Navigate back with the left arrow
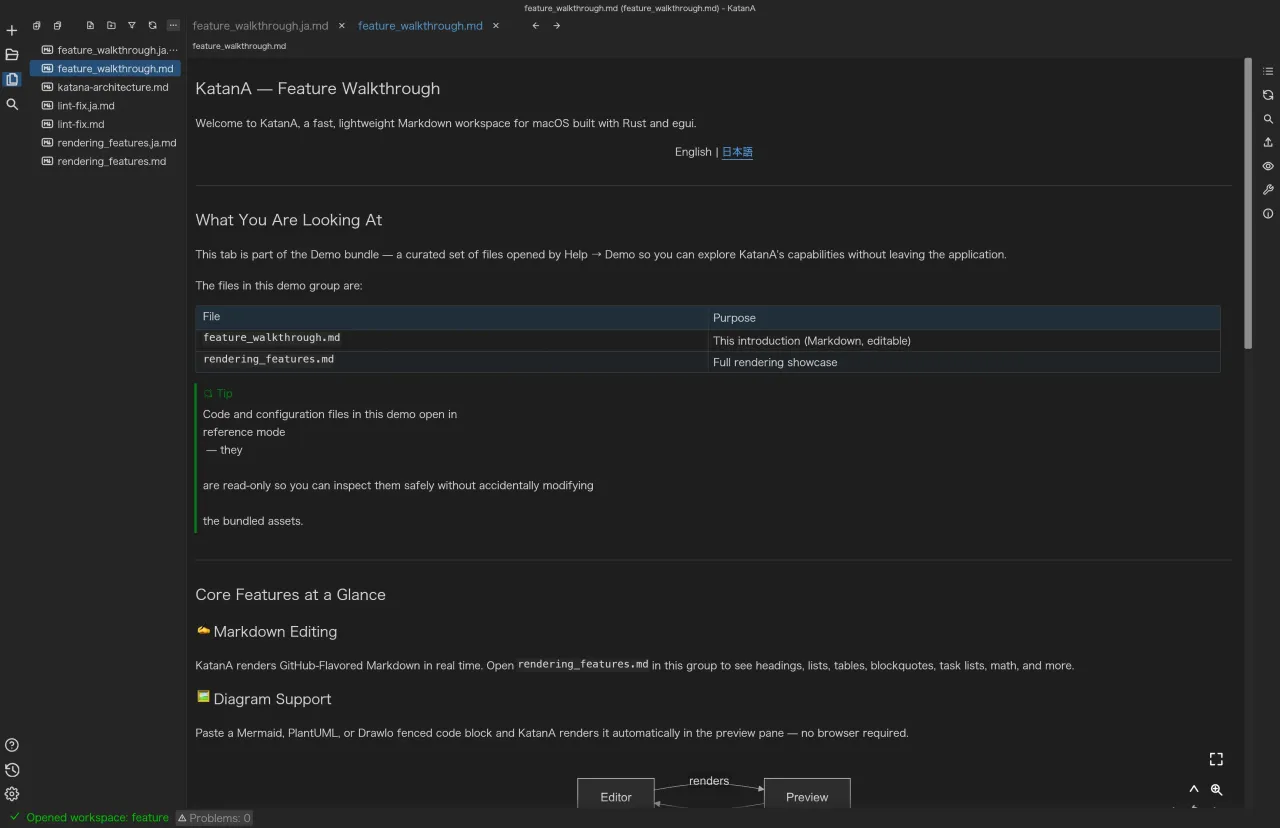This screenshot has width=1280, height=828. pos(535,26)
